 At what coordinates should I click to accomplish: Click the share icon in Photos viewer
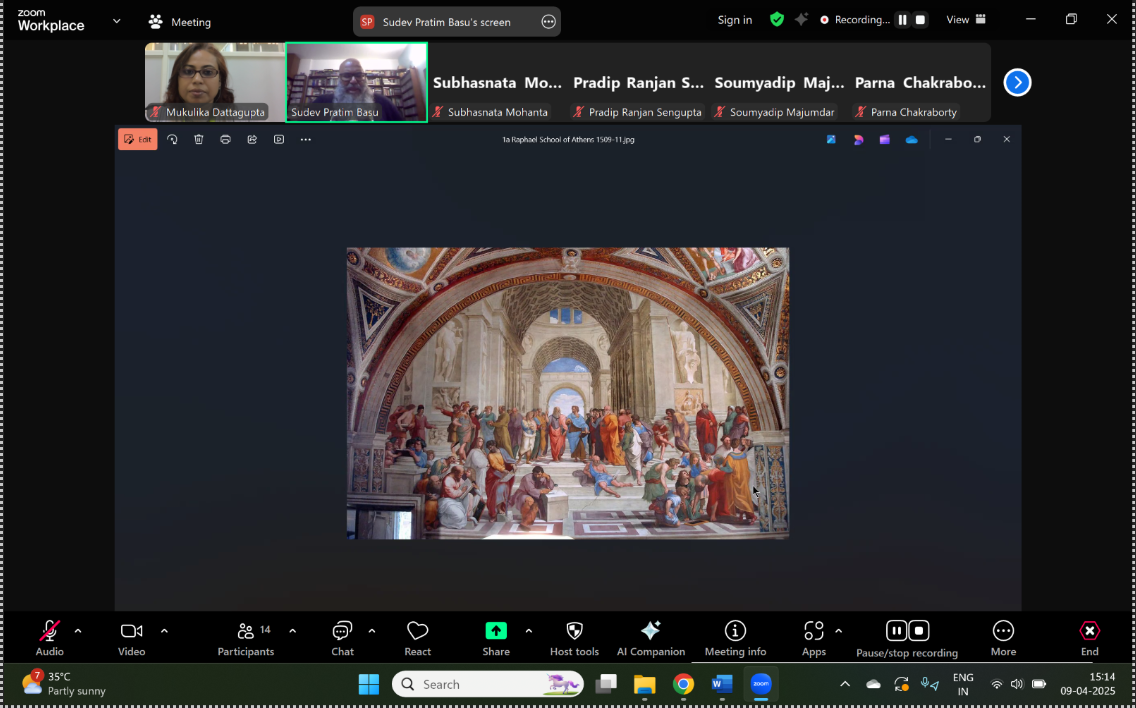[x=252, y=139]
